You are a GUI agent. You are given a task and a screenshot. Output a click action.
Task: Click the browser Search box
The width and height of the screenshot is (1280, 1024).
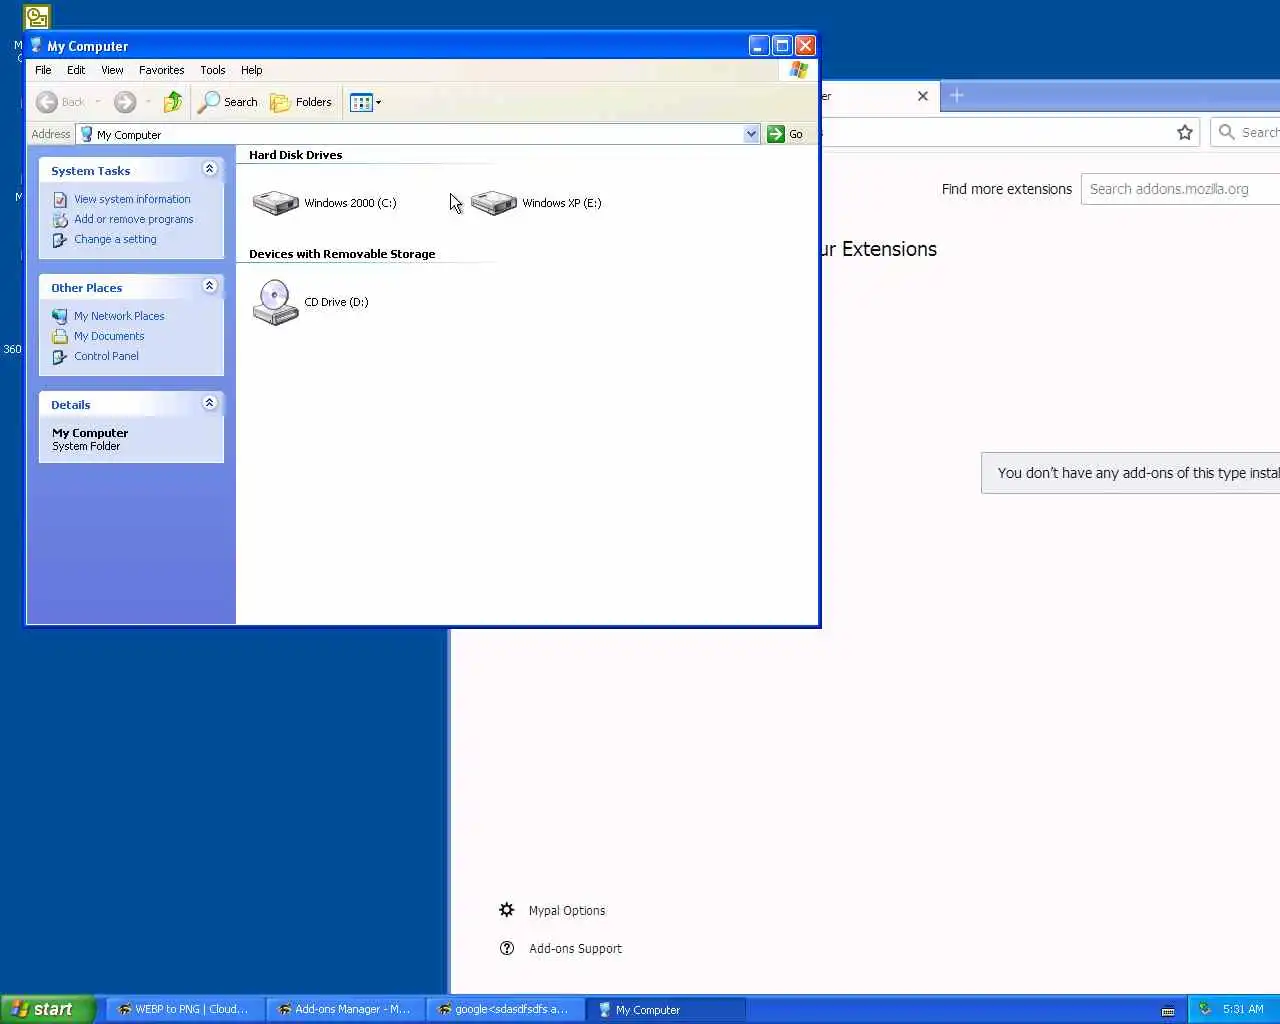(x=1246, y=132)
